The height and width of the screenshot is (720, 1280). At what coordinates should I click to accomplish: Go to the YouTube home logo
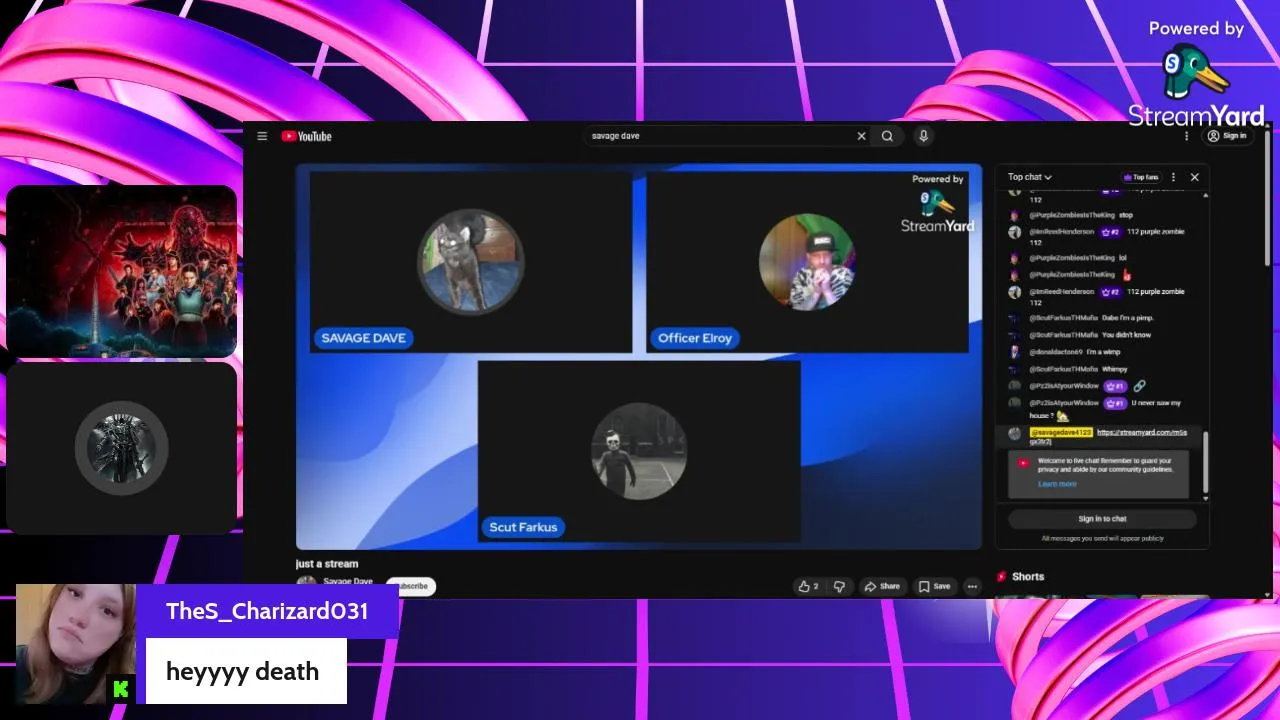[x=306, y=136]
